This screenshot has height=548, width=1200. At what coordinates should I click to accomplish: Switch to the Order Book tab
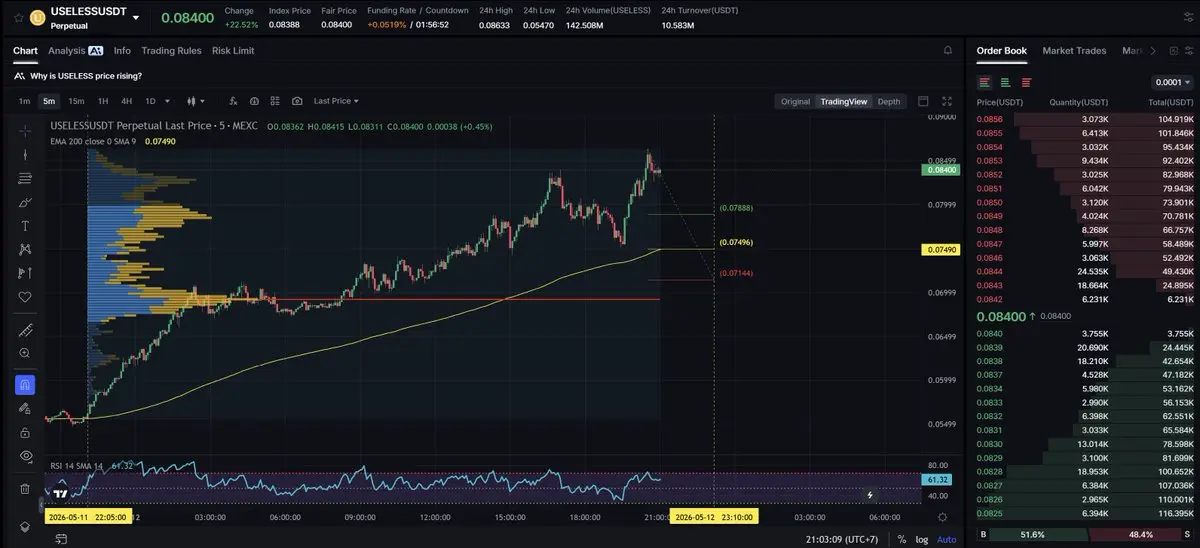(x=1001, y=51)
